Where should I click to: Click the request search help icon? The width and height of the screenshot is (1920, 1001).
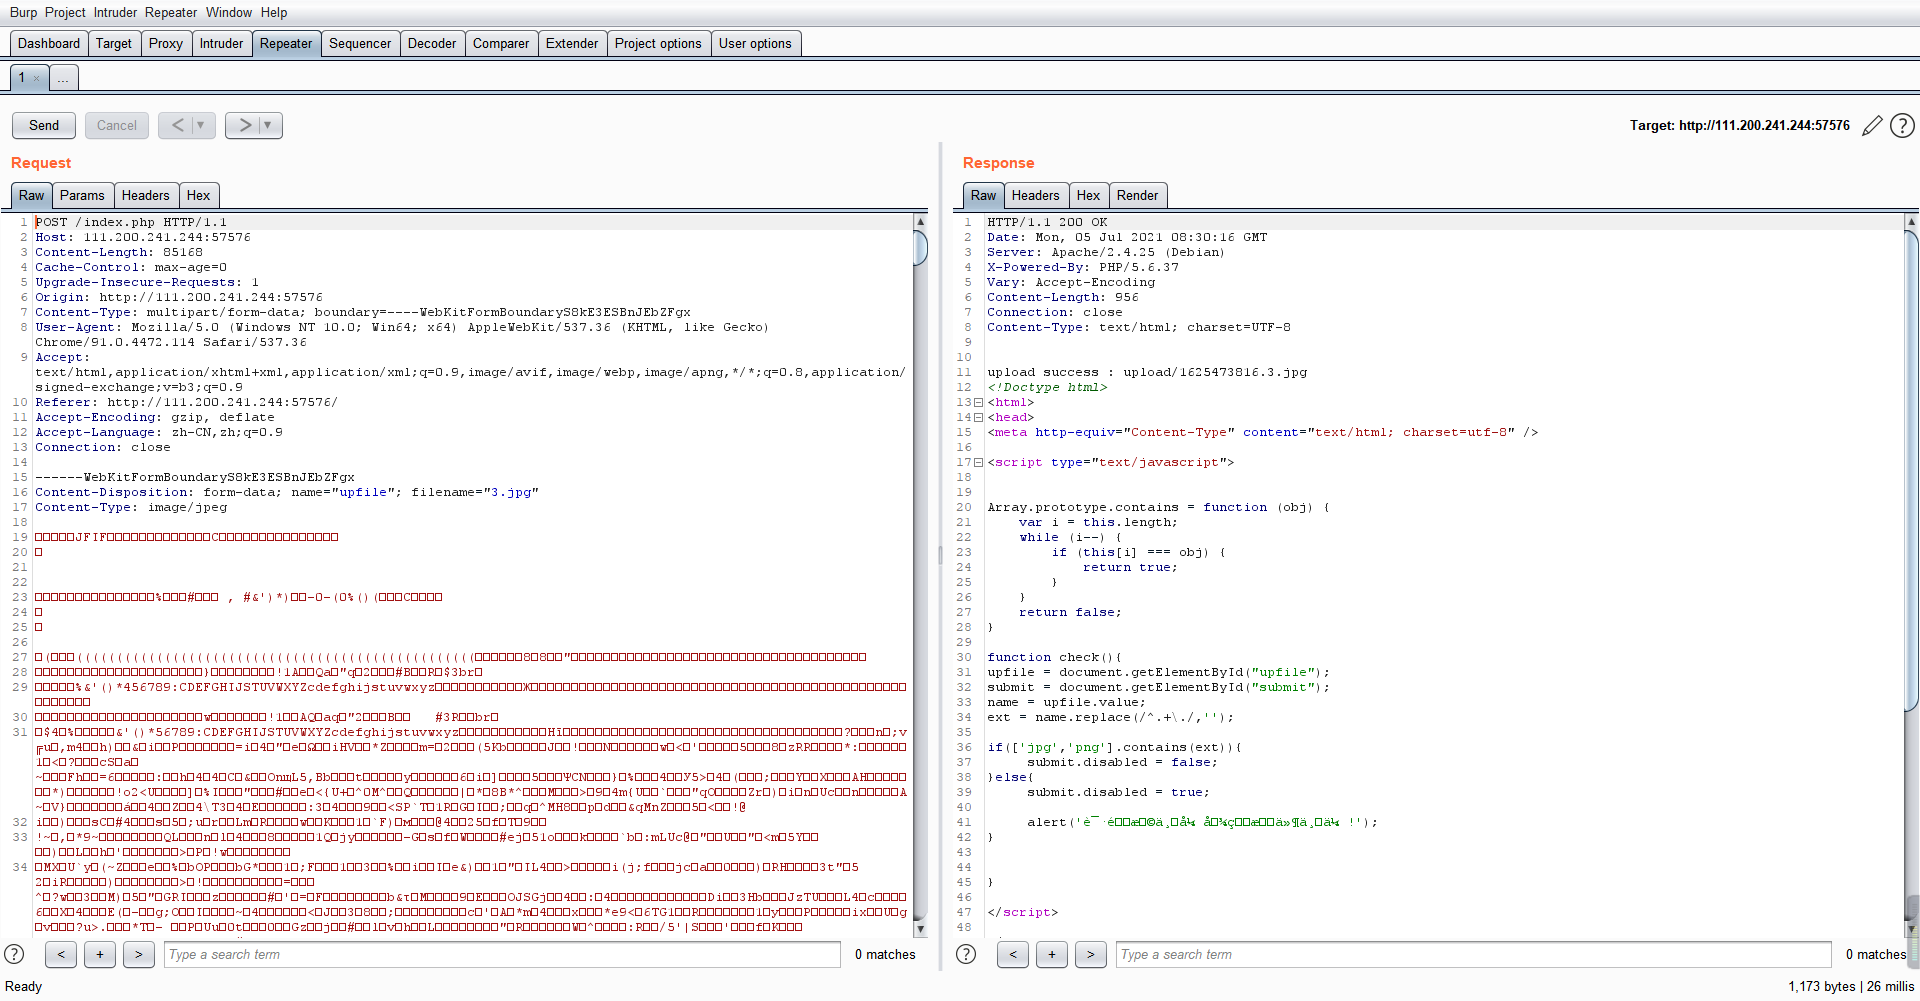click(14, 954)
